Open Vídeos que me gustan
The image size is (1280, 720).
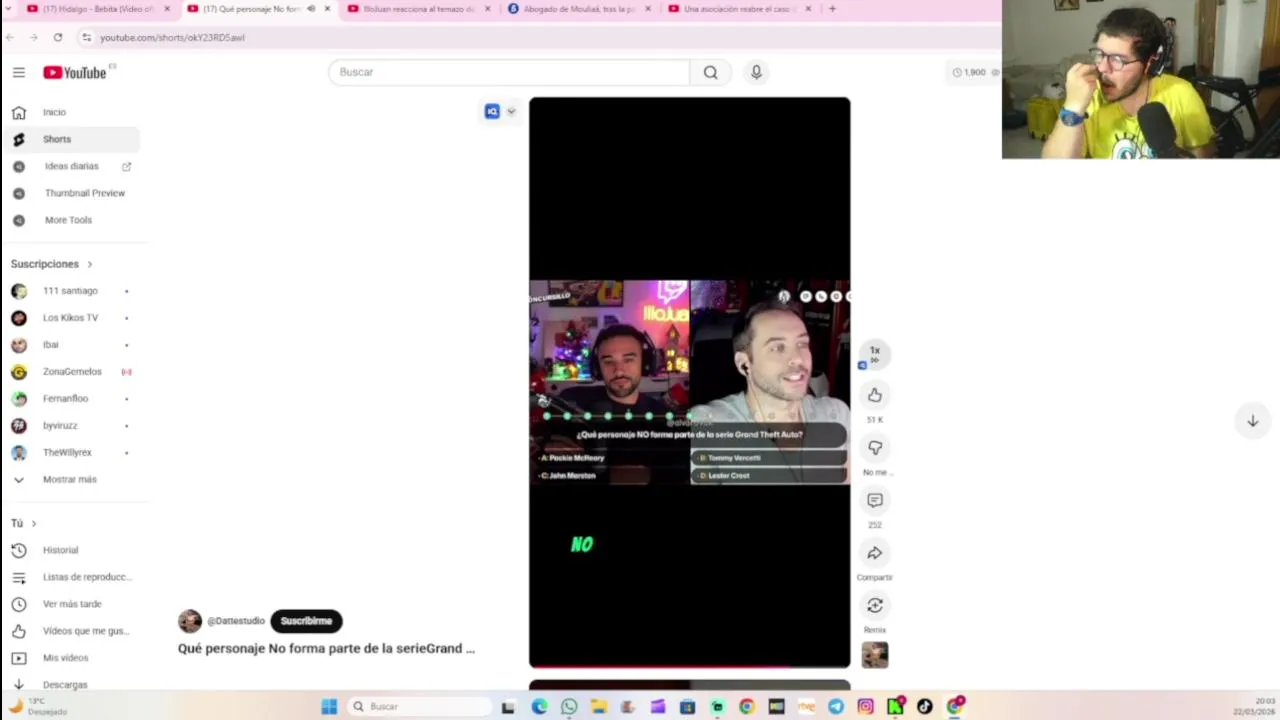[70, 631]
